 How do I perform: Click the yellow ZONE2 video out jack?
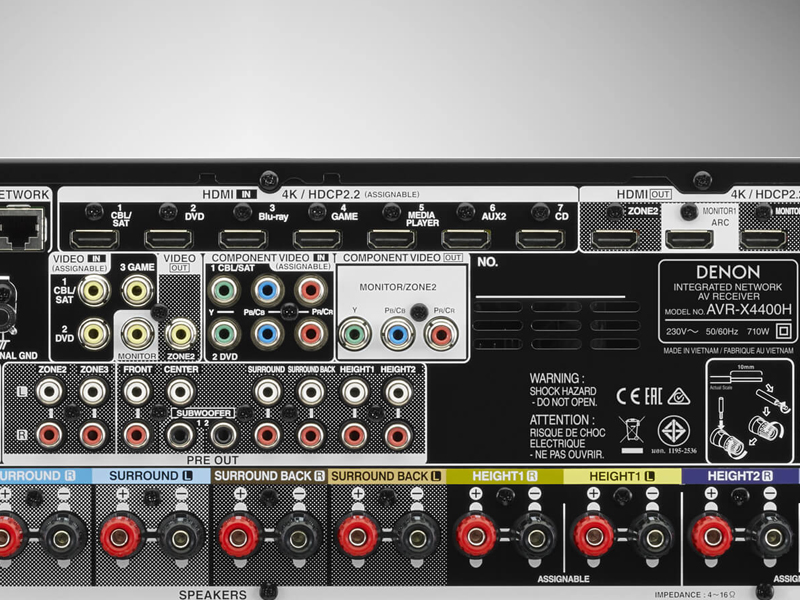coord(181,334)
